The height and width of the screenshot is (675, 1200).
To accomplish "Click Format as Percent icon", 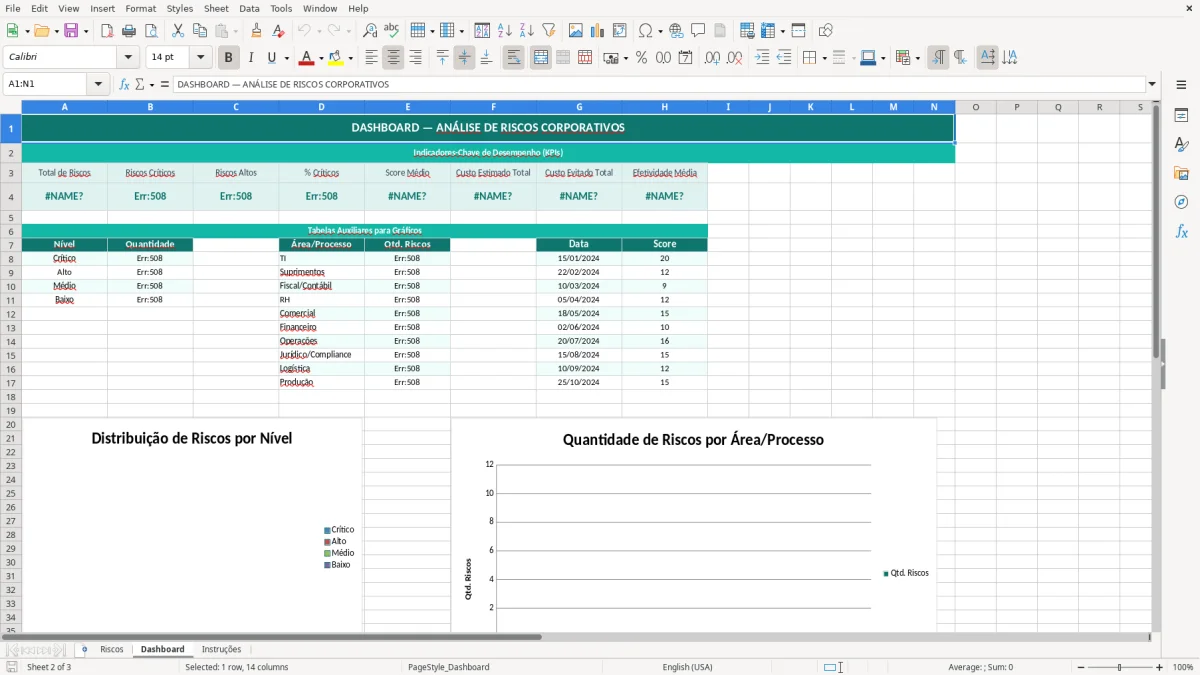I will pos(642,58).
